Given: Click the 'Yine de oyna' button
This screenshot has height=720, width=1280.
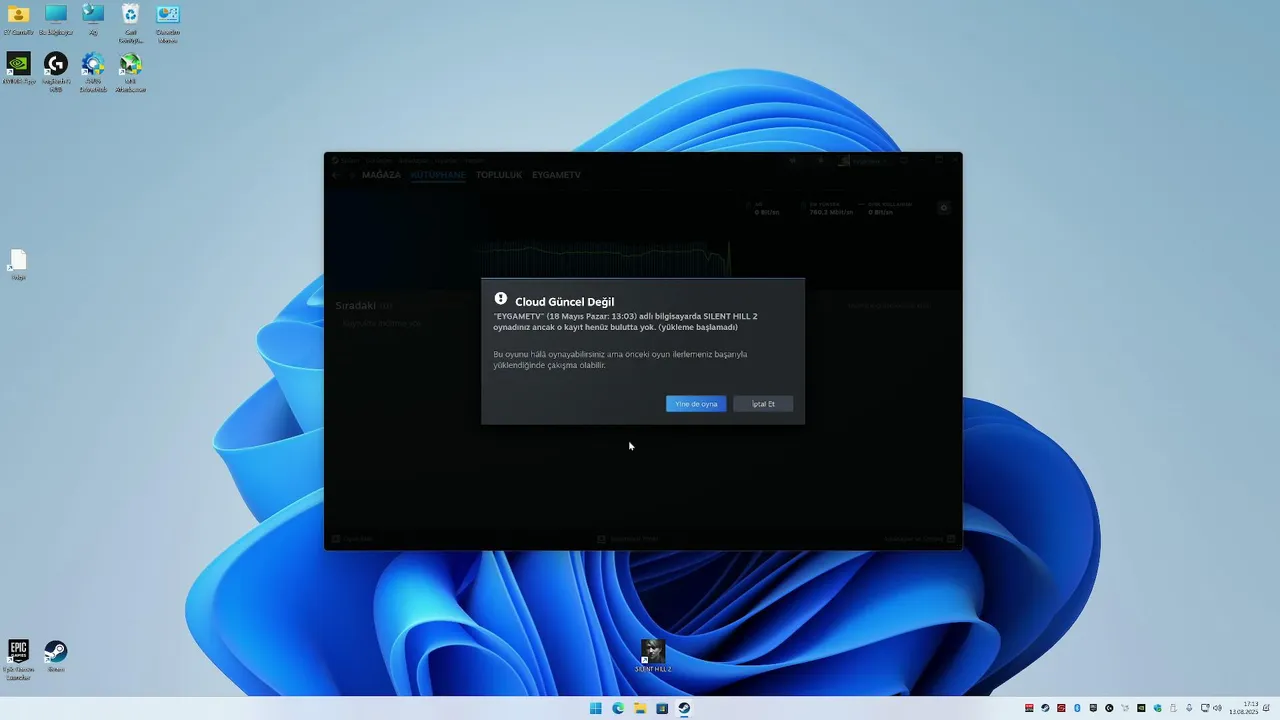Looking at the screenshot, I should [x=696, y=404].
